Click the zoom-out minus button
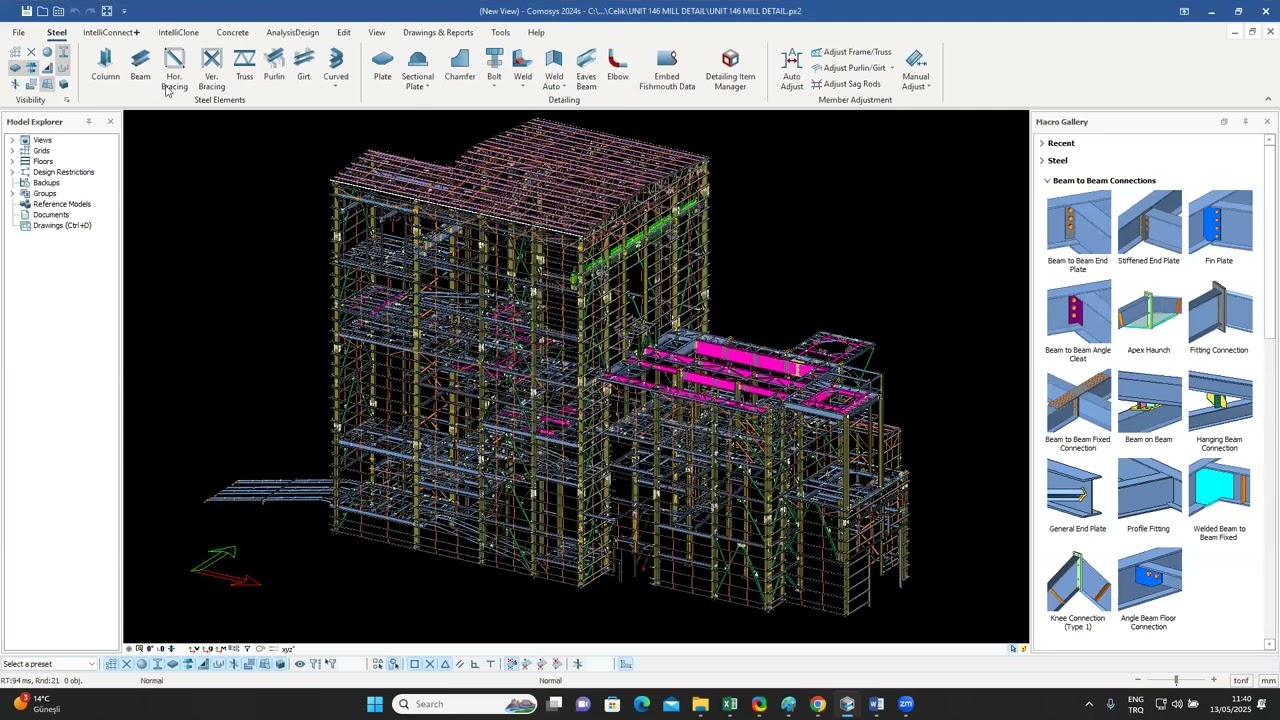 tap(1137, 681)
